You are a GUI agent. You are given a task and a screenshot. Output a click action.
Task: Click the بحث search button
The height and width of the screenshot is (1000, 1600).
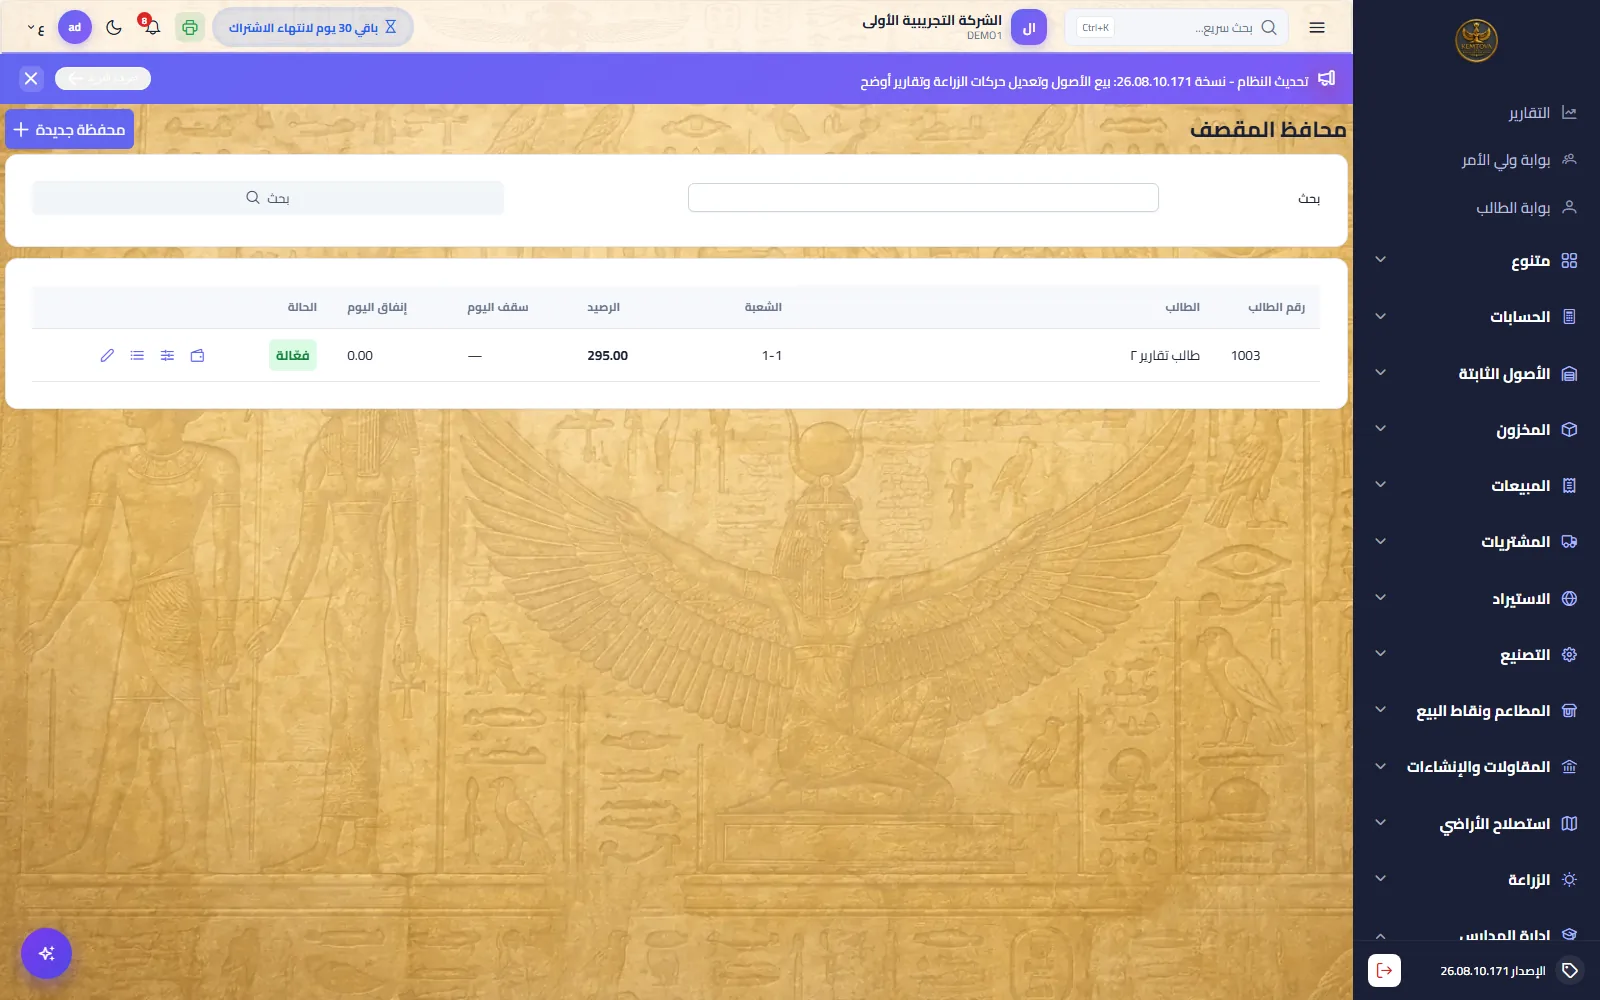268,197
